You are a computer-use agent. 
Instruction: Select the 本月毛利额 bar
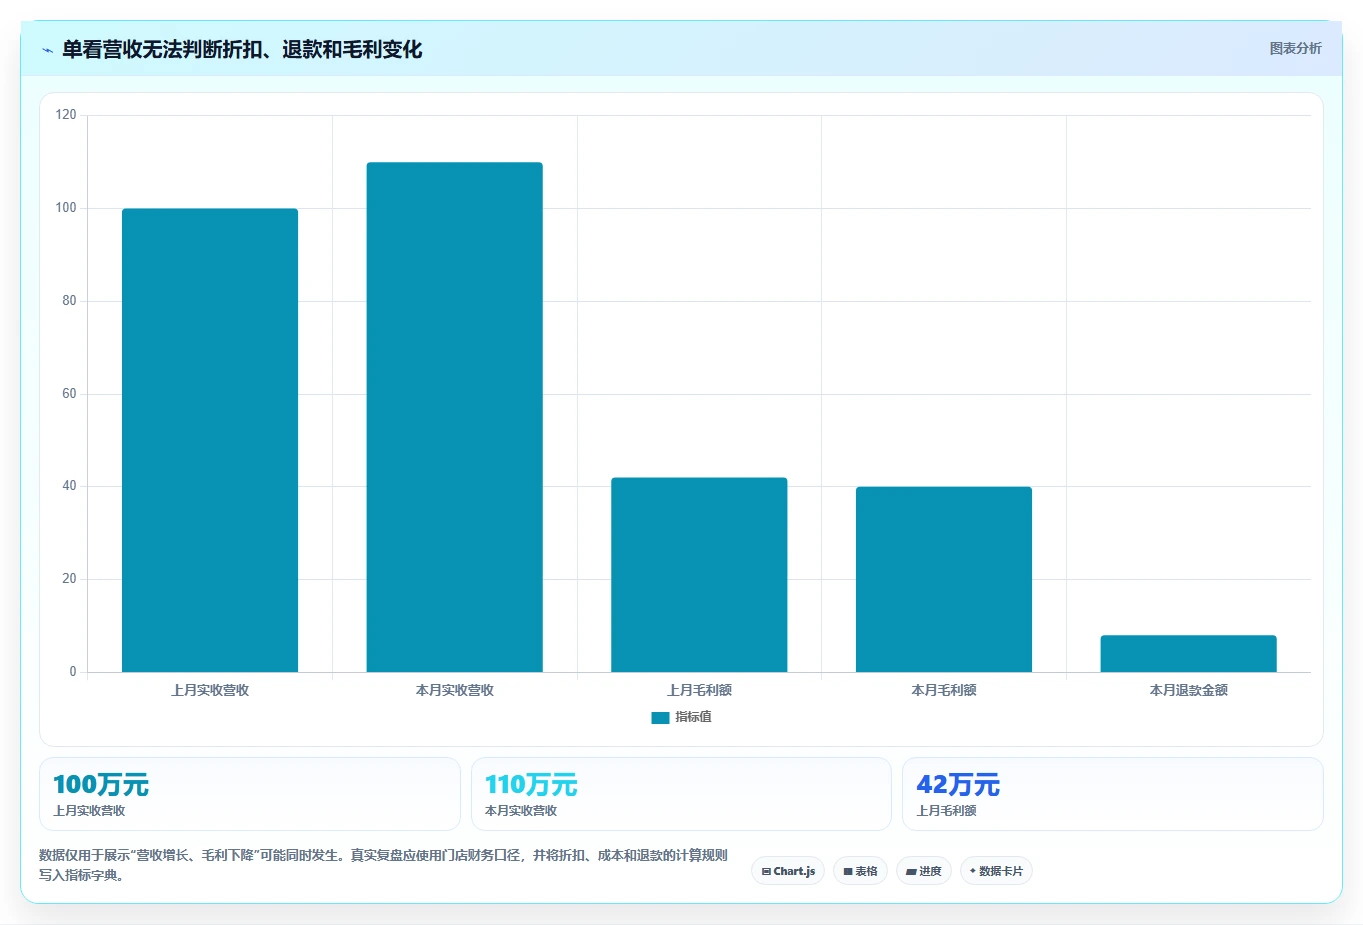944,579
